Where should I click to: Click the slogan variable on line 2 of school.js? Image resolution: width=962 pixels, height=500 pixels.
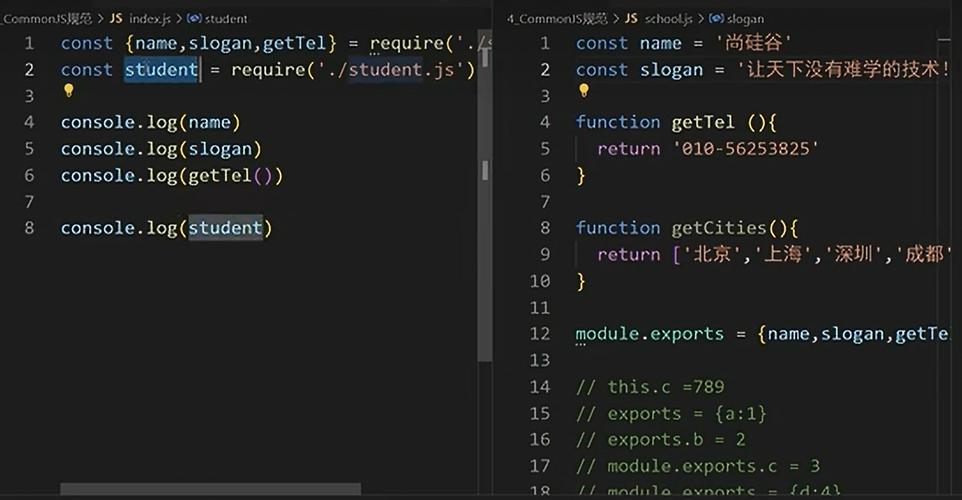coord(671,69)
